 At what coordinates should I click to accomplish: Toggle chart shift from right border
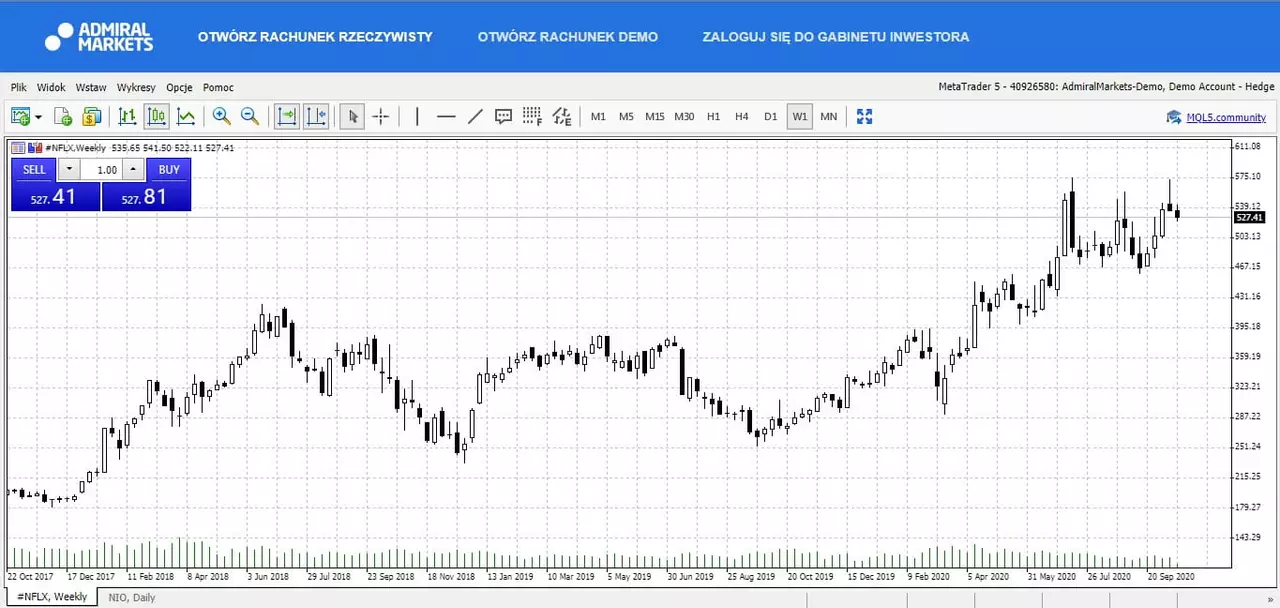[x=316, y=117]
